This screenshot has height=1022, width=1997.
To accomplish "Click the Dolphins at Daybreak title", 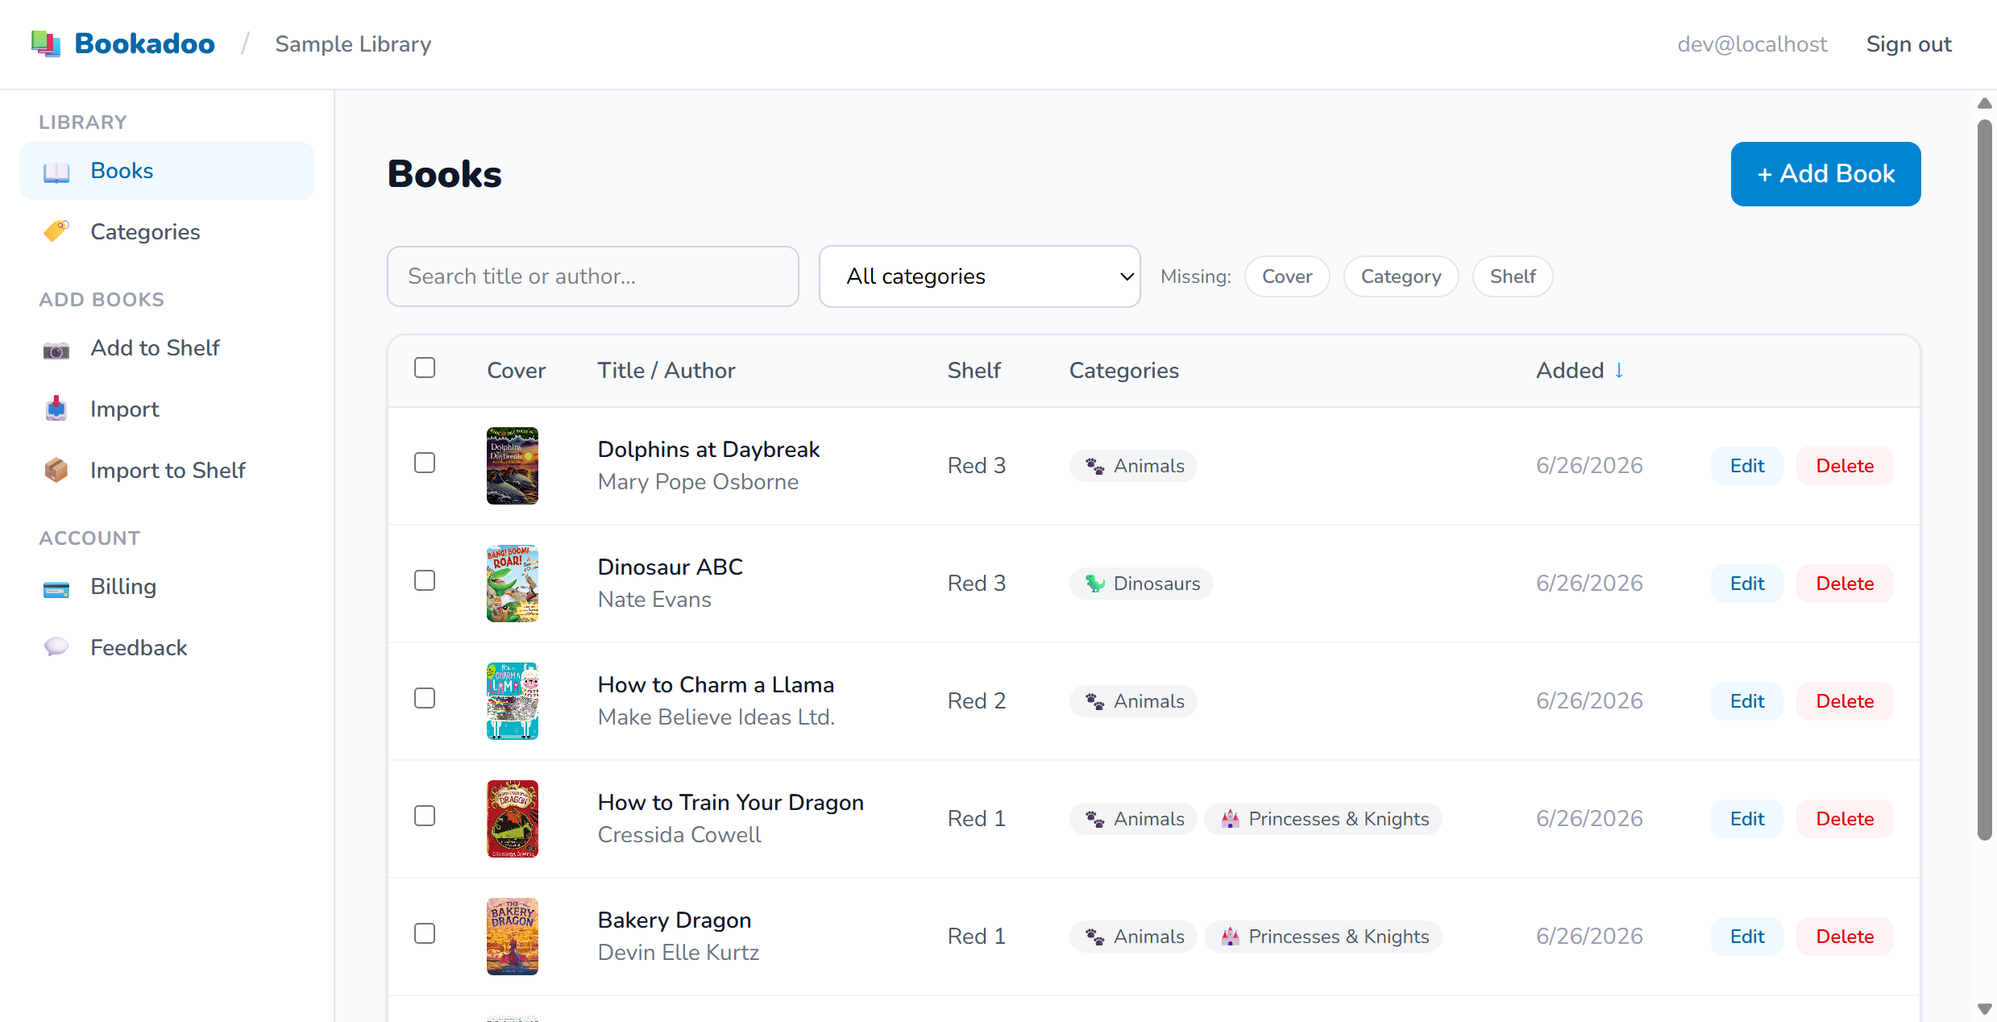I will click(x=708, y=450).
